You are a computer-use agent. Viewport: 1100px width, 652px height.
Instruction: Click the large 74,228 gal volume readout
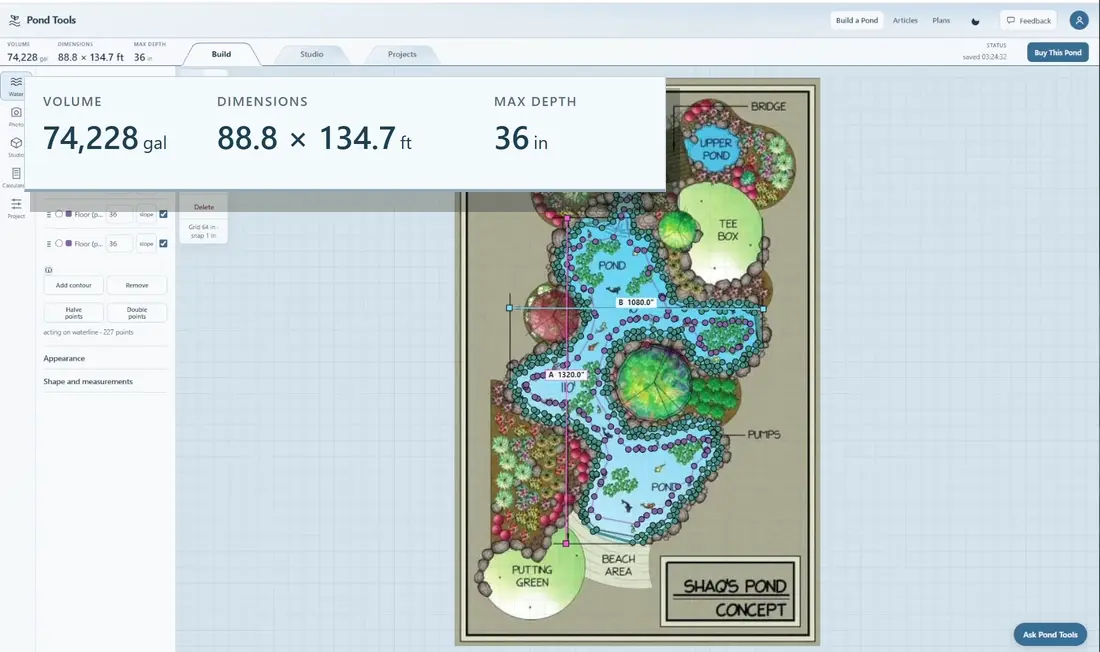coord(105,138)
